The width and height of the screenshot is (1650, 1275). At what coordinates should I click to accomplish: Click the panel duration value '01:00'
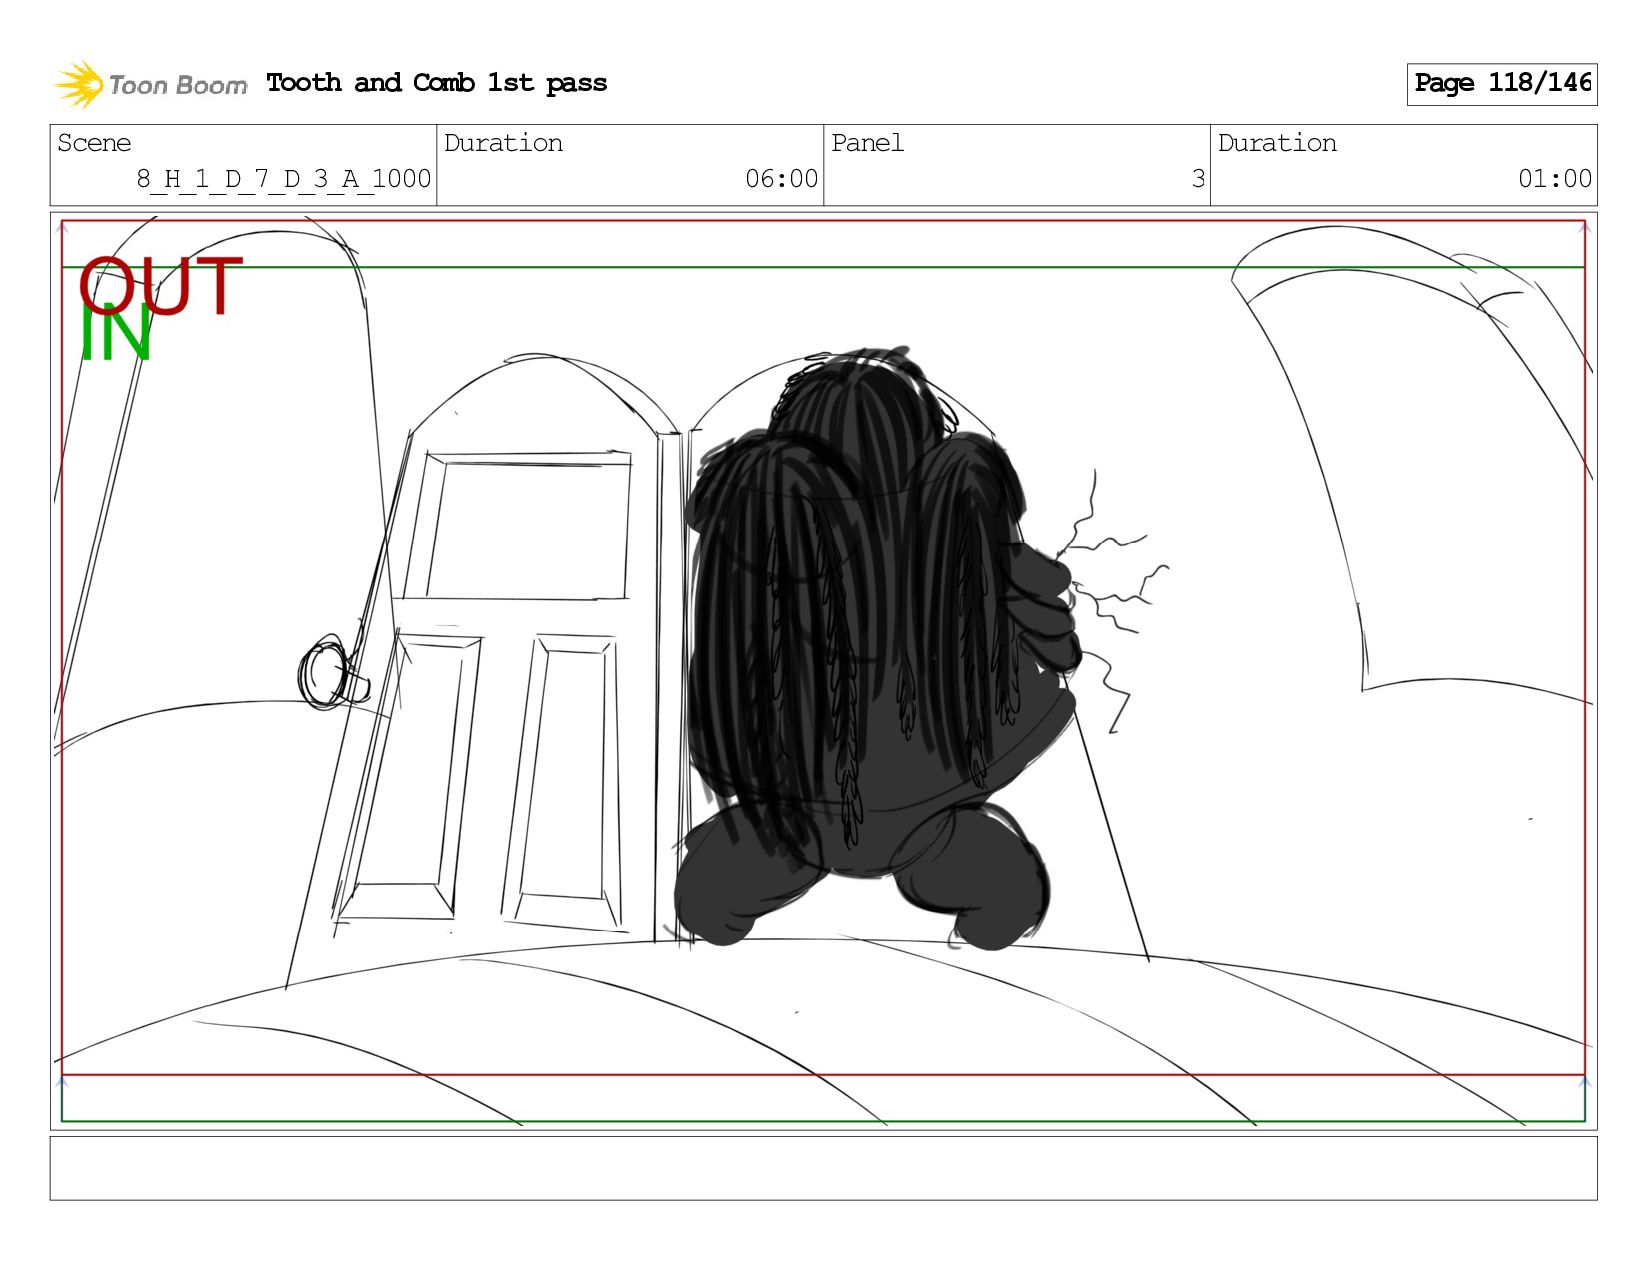(1555, 179)
